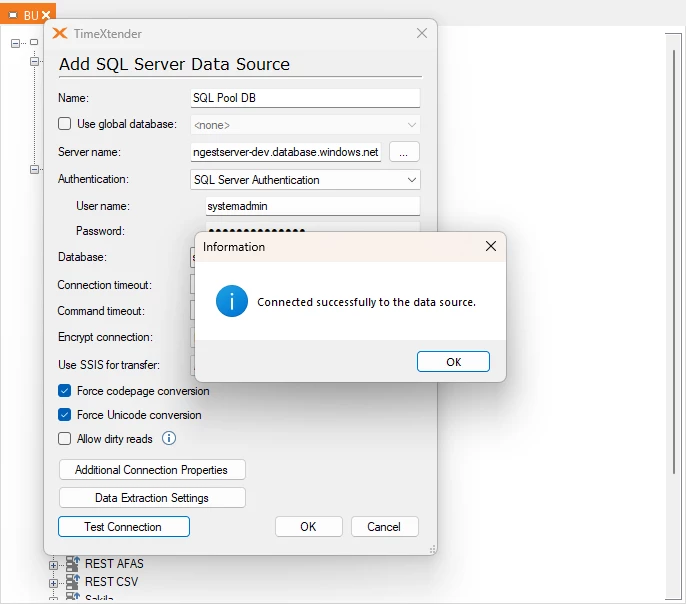Click the blue information icon
The width and height of the screenshot is (686, 604).
[232, 301]
